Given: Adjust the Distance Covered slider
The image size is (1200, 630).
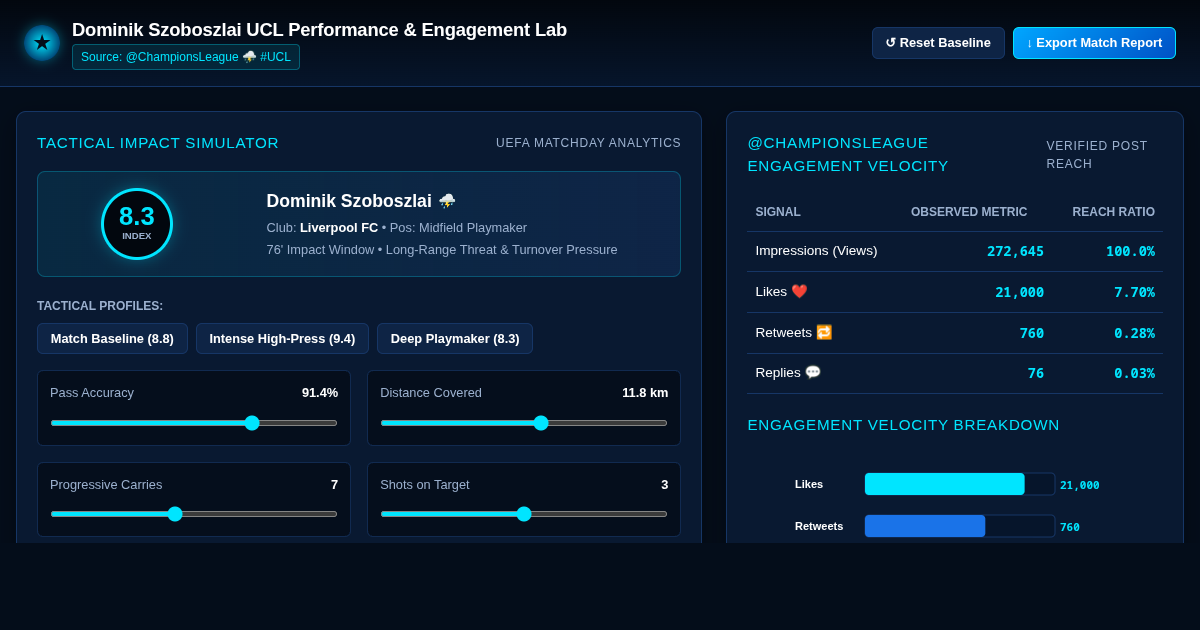Looking at the screenshot, I should (x=524, y=423).
